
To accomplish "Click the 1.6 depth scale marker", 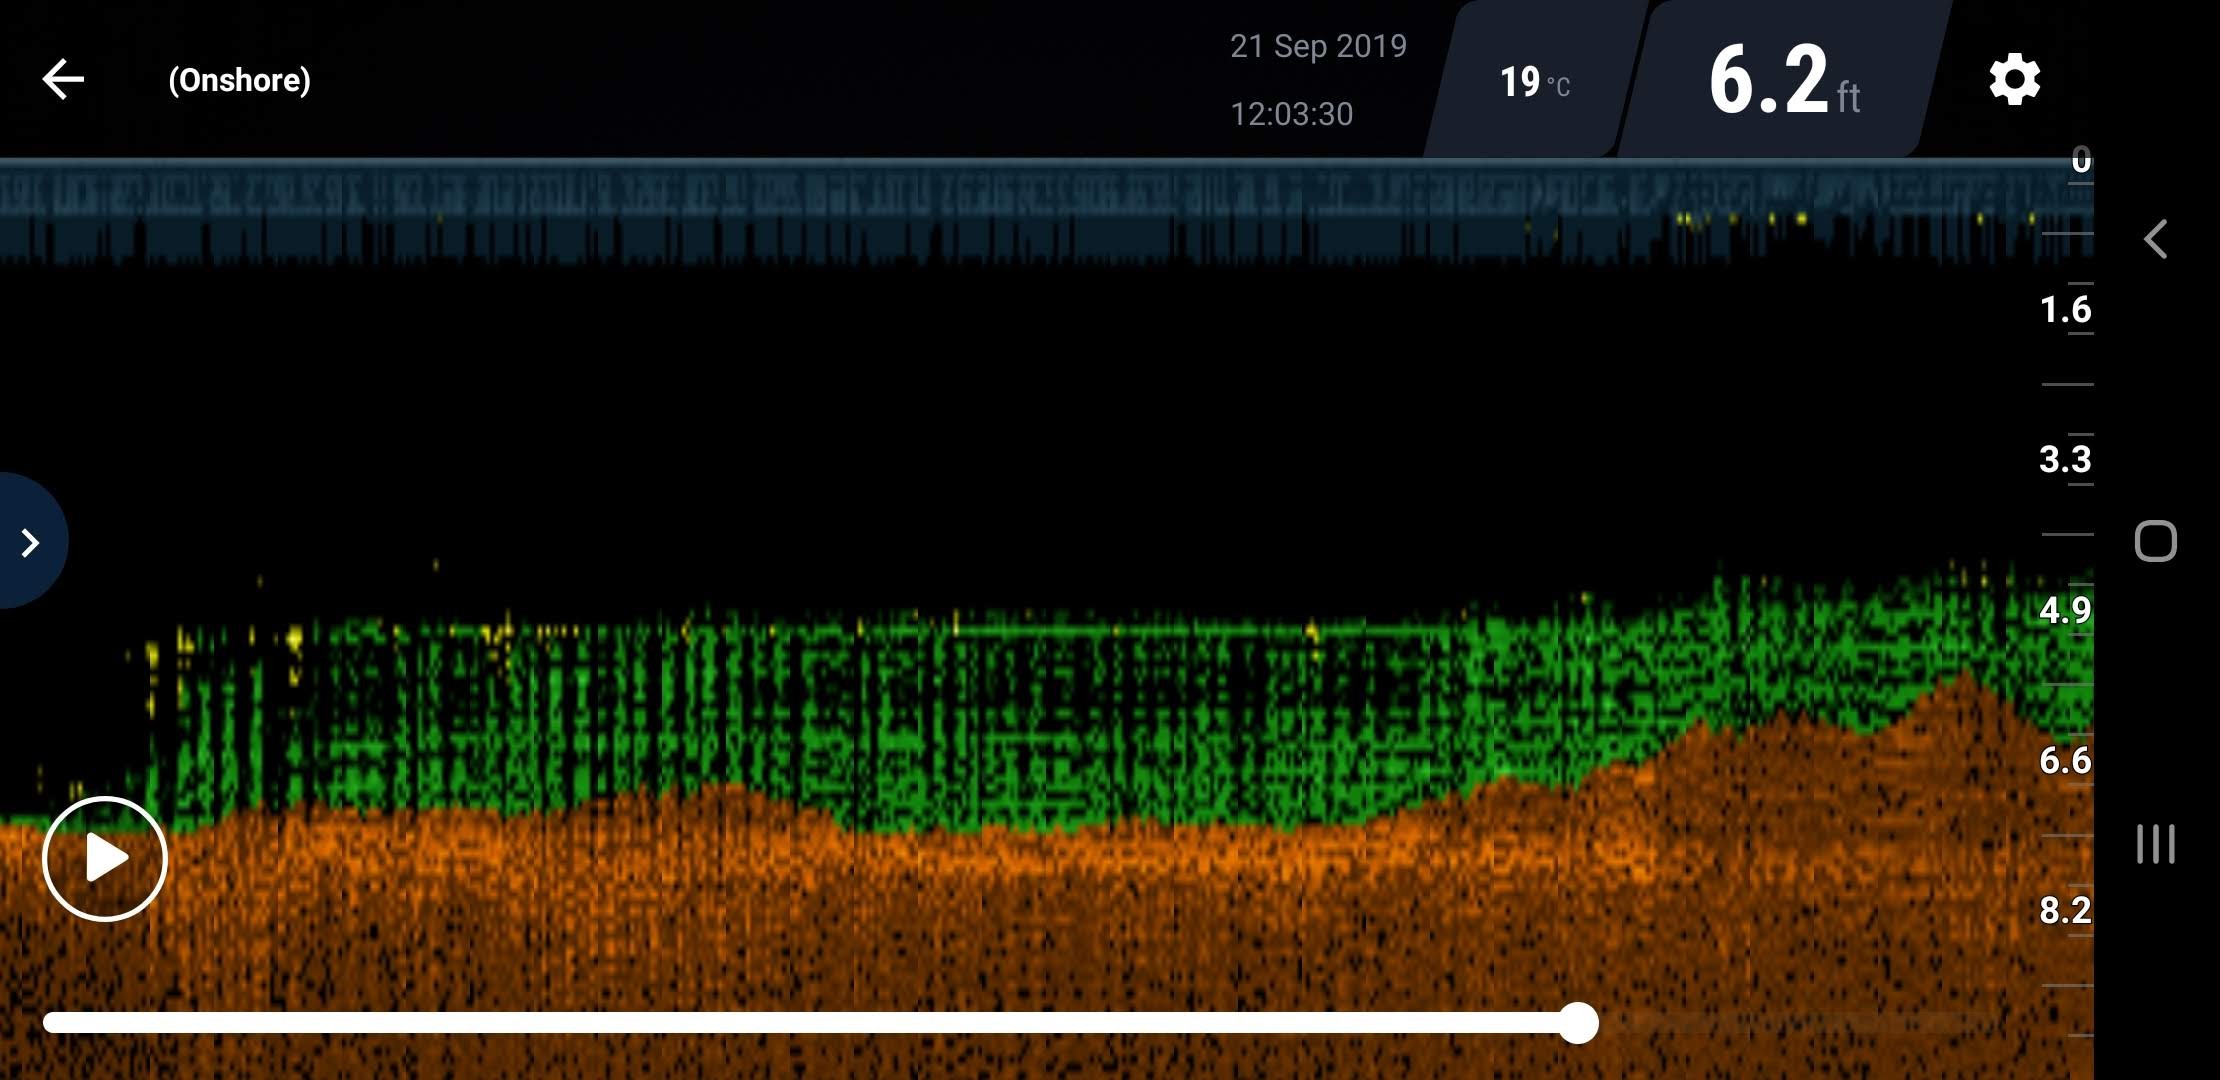I will [2064, 309].
